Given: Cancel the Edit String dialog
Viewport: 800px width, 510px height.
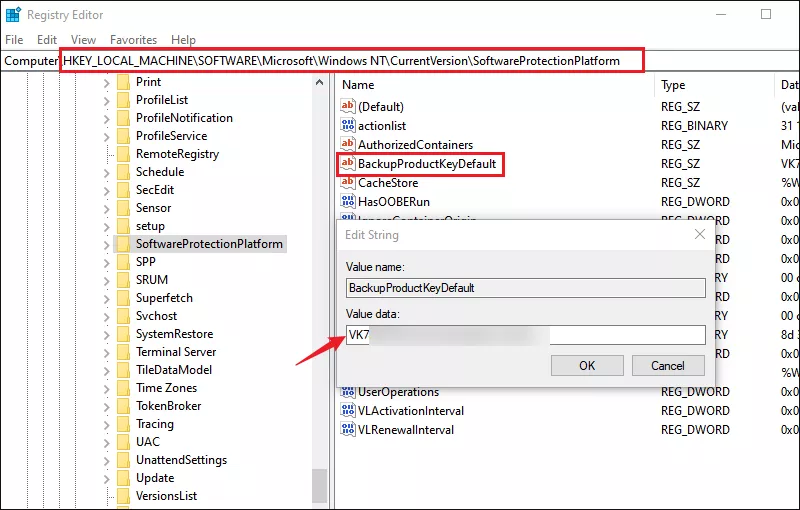Looking at the screenshot, I should click(668, 366).
